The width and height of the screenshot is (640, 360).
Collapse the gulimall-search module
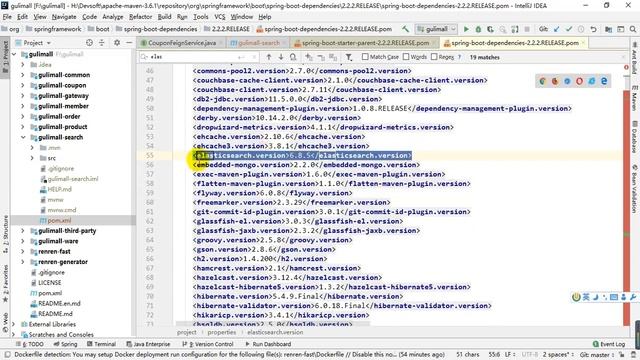(x=23, y=137)
